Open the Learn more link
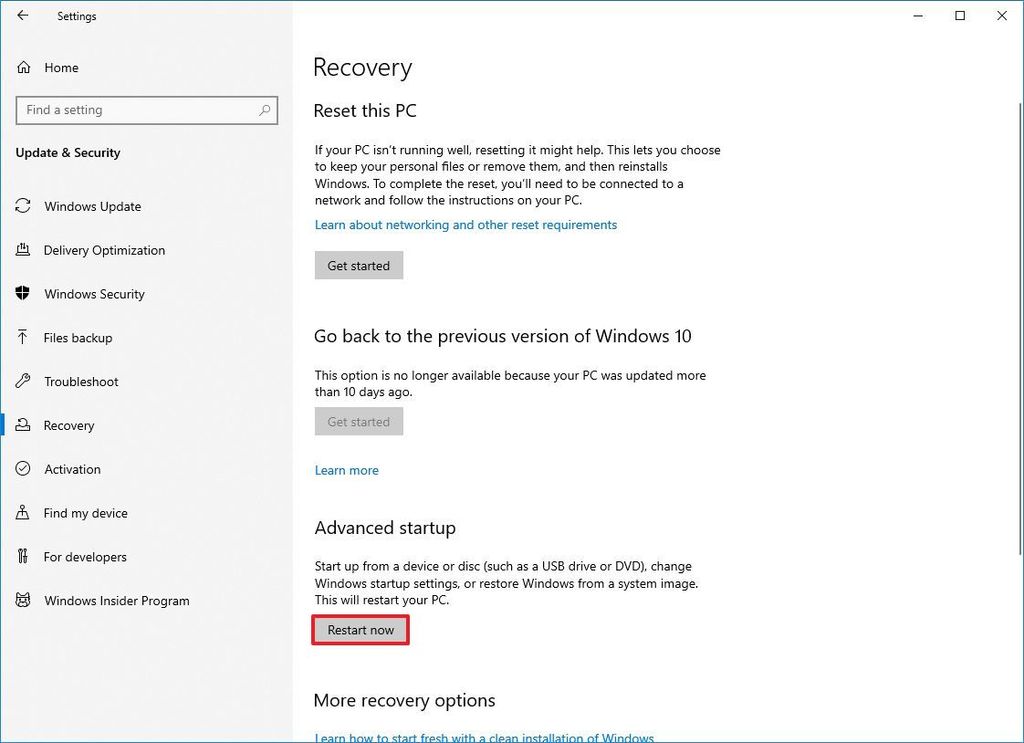The image size is (1024, 743). coord(346,470)
